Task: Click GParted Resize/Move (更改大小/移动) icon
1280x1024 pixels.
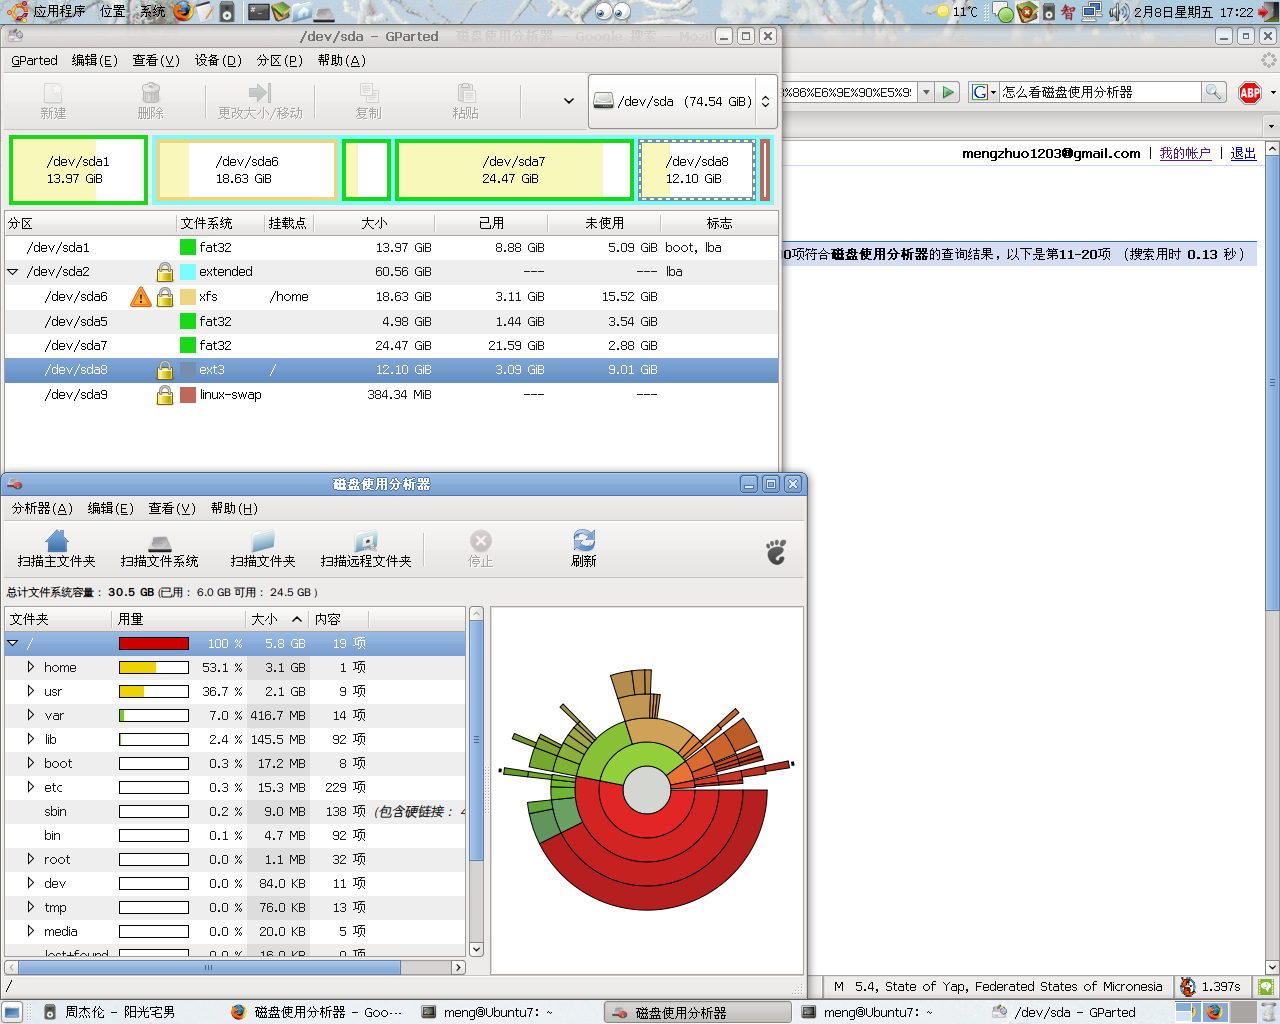Action: (x=260, y=93)
